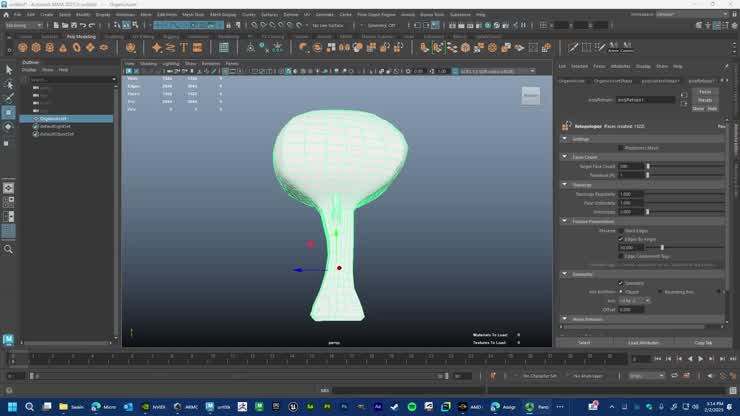Click the Copy Tab button
Viewport: 740px width, 416px height.
pyautogui.click(x=703, y=342)
